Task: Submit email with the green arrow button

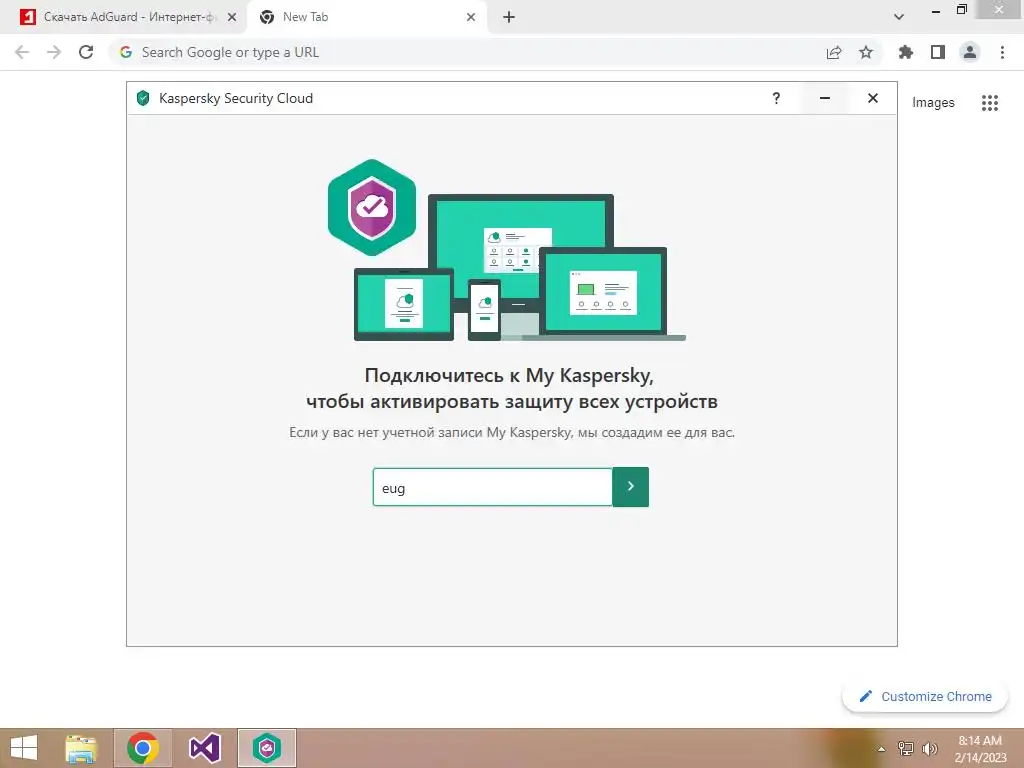Action: [x=630, y=487]
